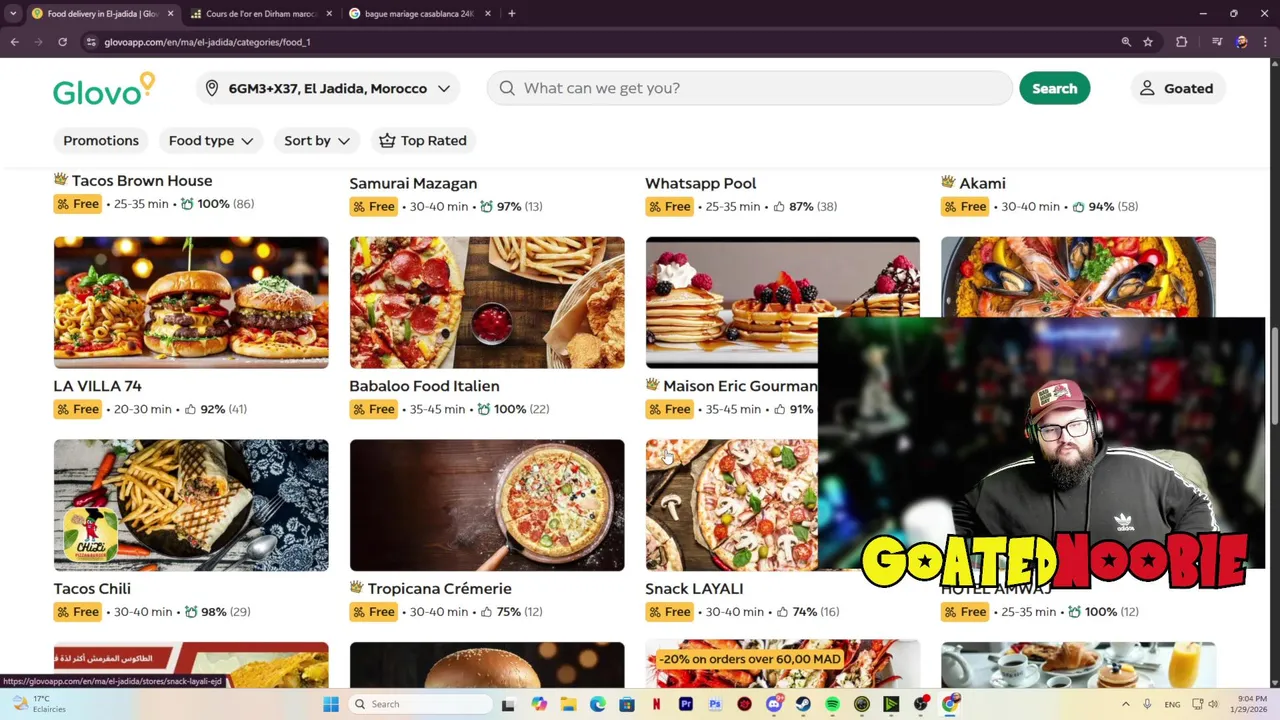Click the Glovo logo
This screenshot has width=1280, height=720.
(x=104, y=89)
